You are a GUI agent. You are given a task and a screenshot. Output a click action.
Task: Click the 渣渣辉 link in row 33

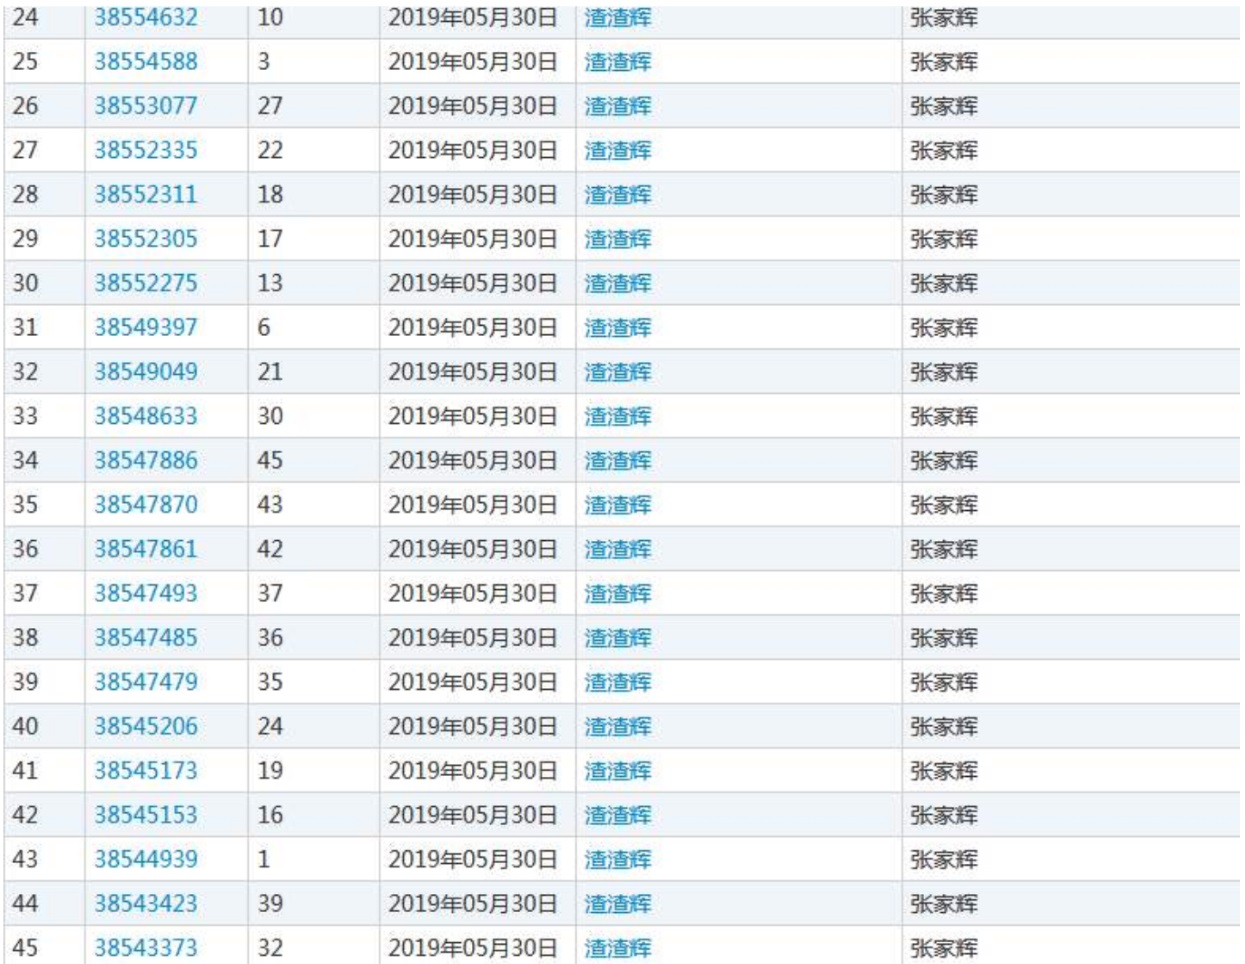[617, 416]
